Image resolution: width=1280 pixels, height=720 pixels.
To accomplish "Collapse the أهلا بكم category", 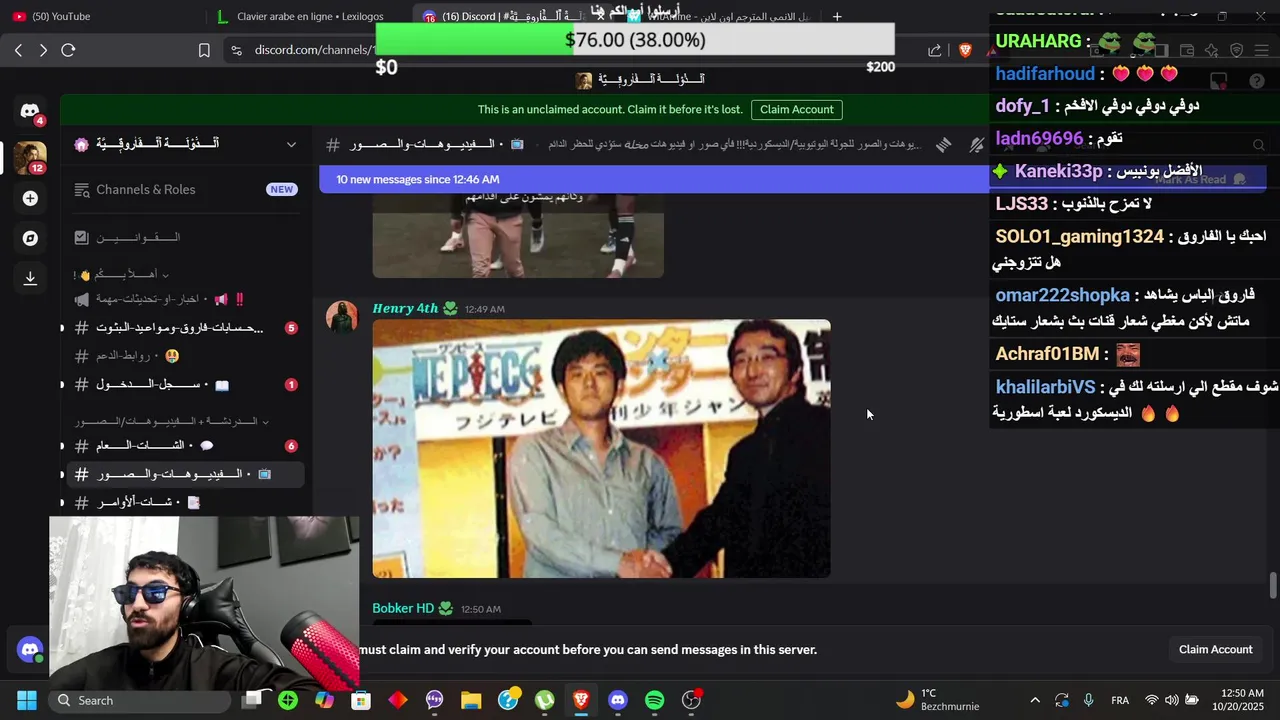I will coord(122,274).
